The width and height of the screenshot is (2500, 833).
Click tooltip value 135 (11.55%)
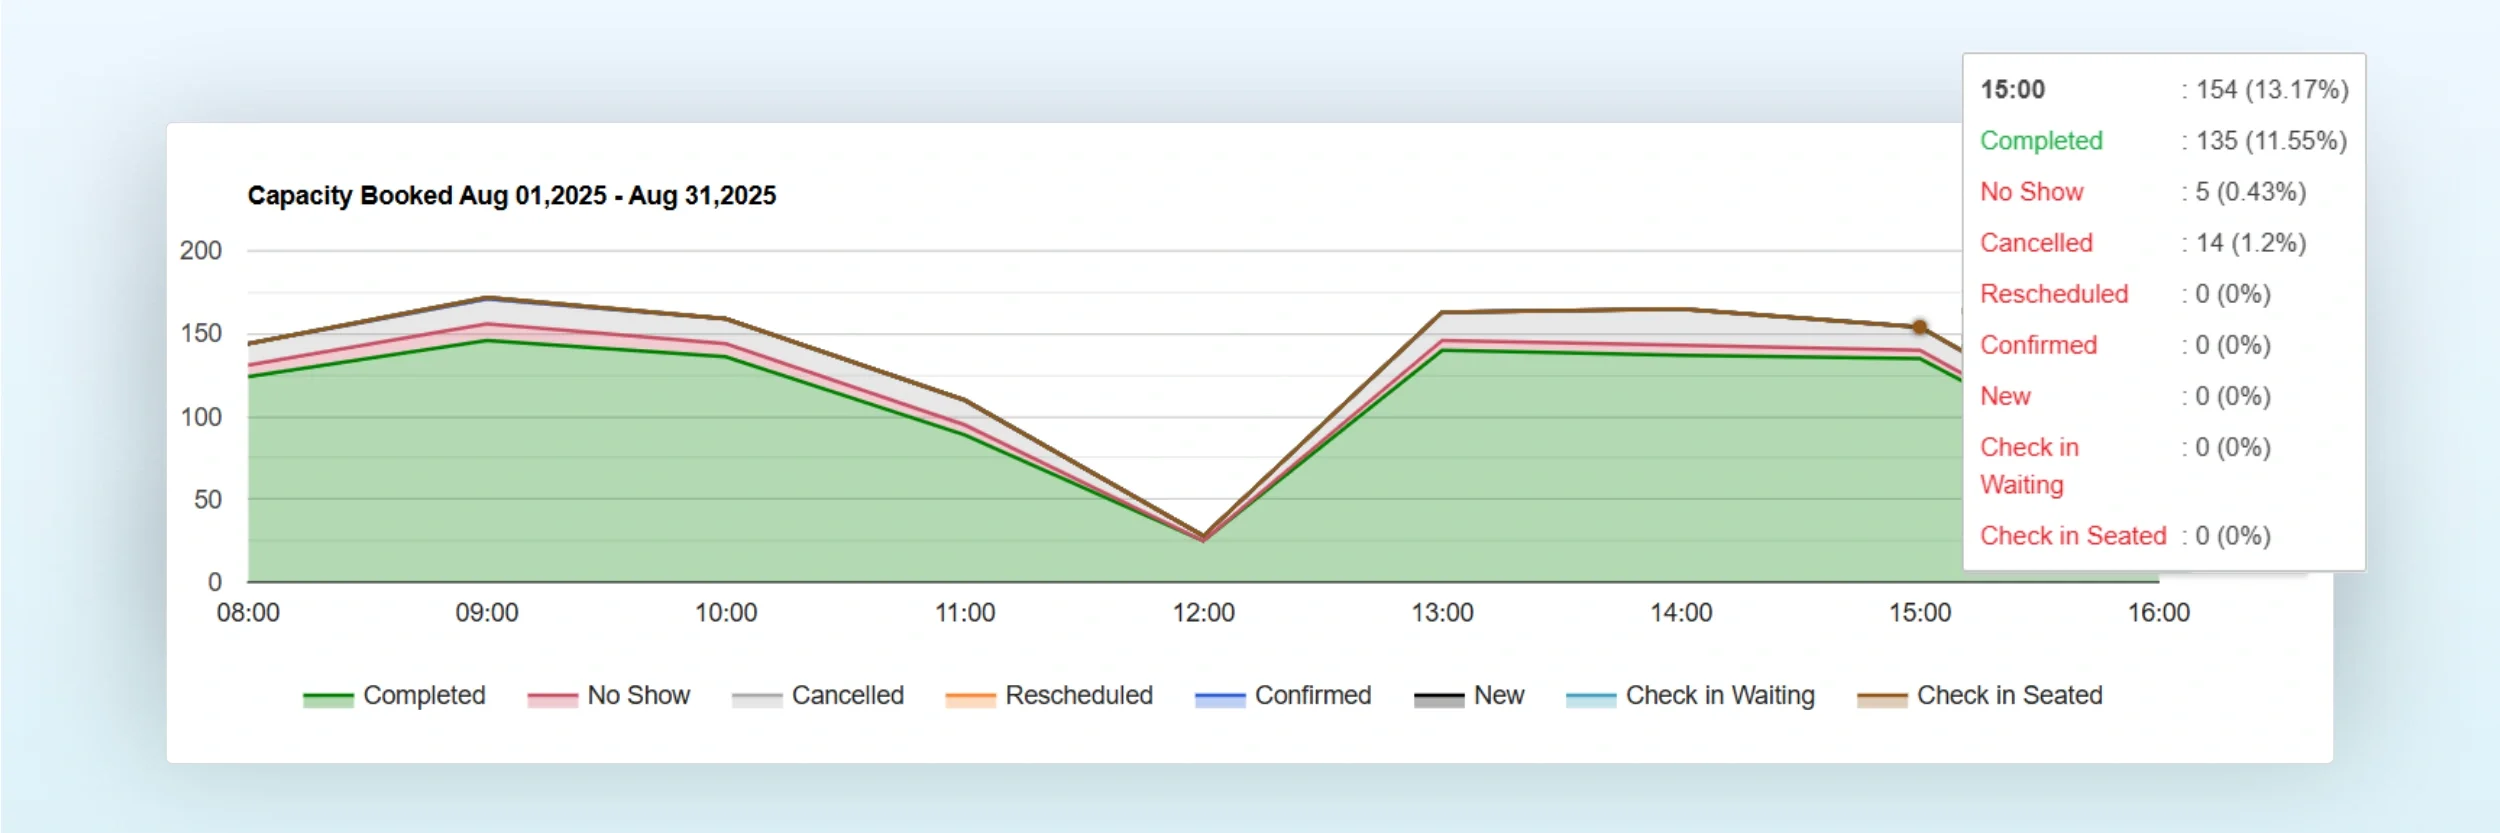(x=2271, y=140)
